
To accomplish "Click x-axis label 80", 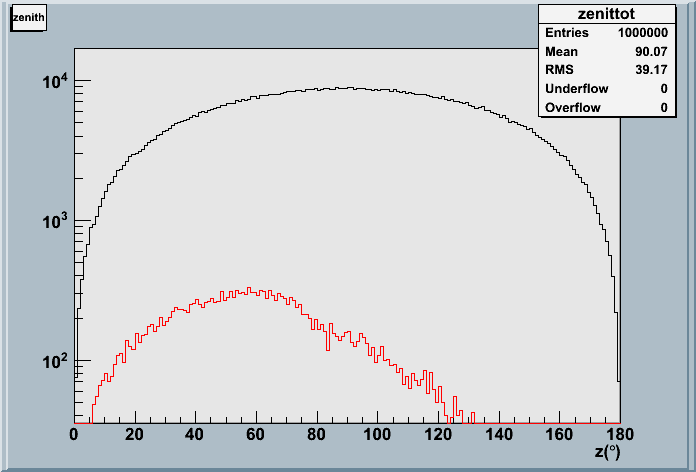I will click(316, 434).
